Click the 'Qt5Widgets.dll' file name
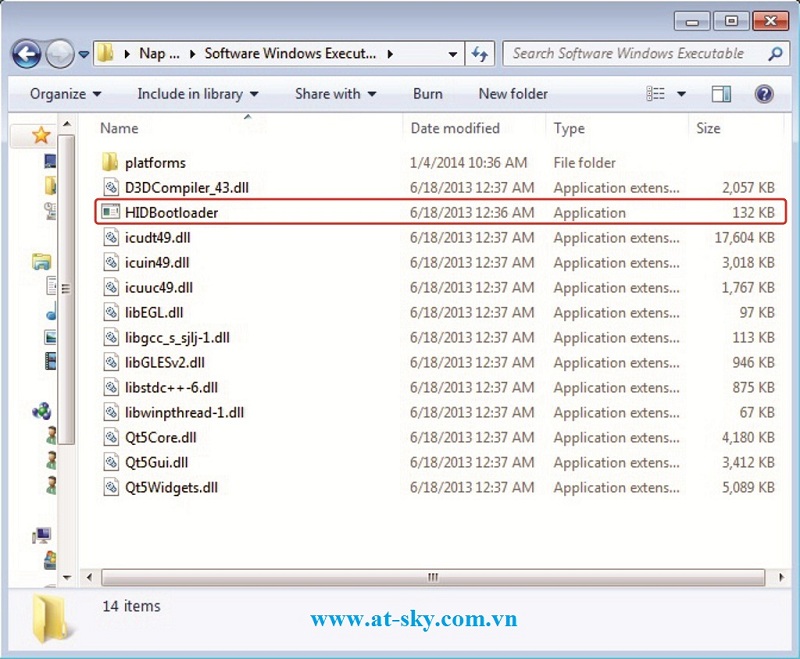This screenshot has width=800, height=659. pos(171,488)
